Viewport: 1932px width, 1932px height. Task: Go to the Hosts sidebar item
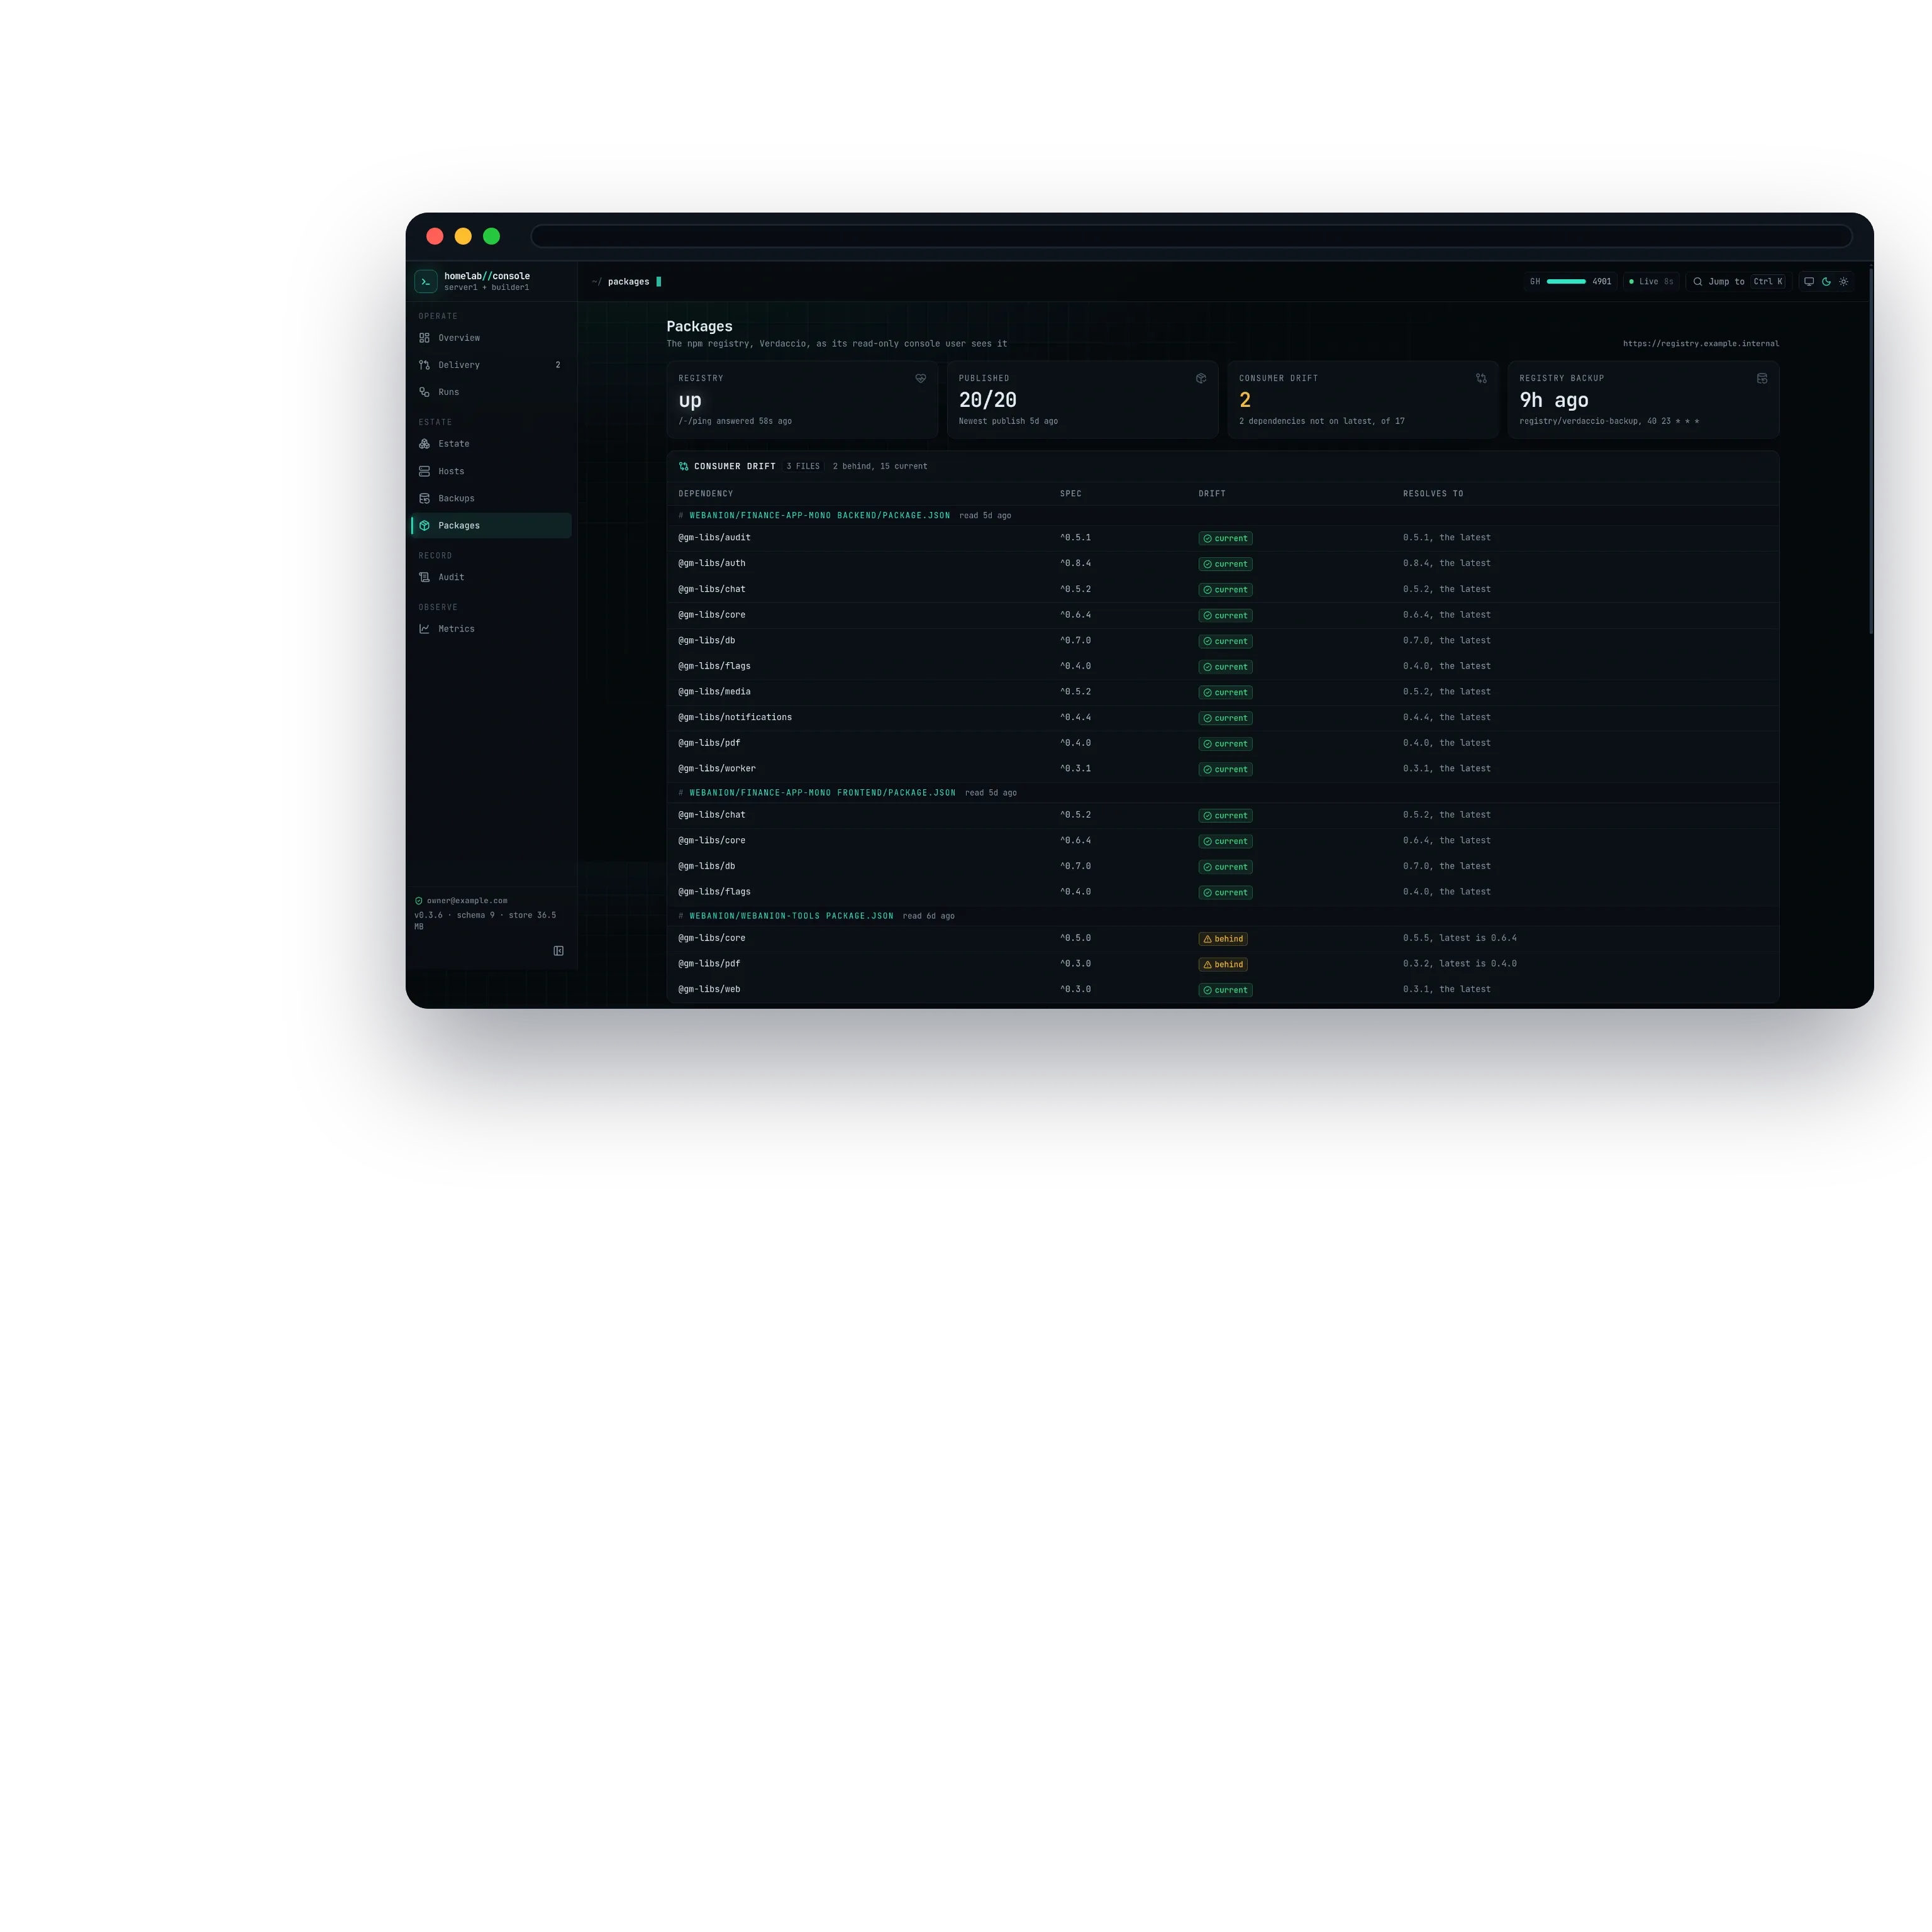[x=491, y=471]
